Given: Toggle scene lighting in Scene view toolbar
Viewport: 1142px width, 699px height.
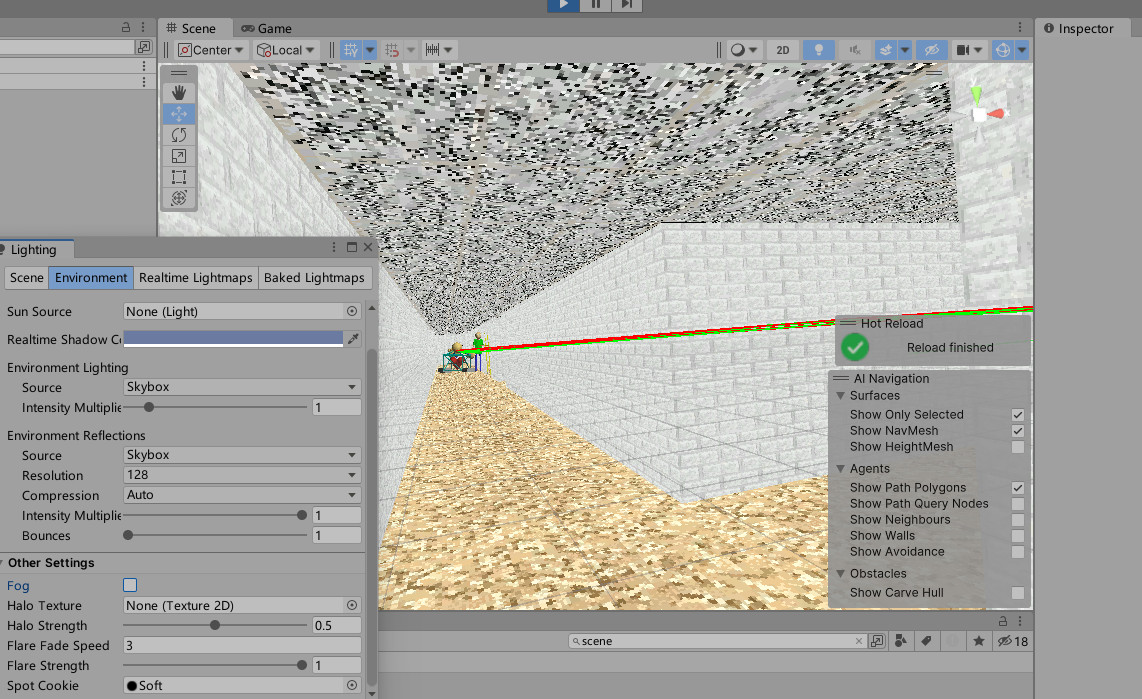Looking at the screenshot, I should [818, 49].
